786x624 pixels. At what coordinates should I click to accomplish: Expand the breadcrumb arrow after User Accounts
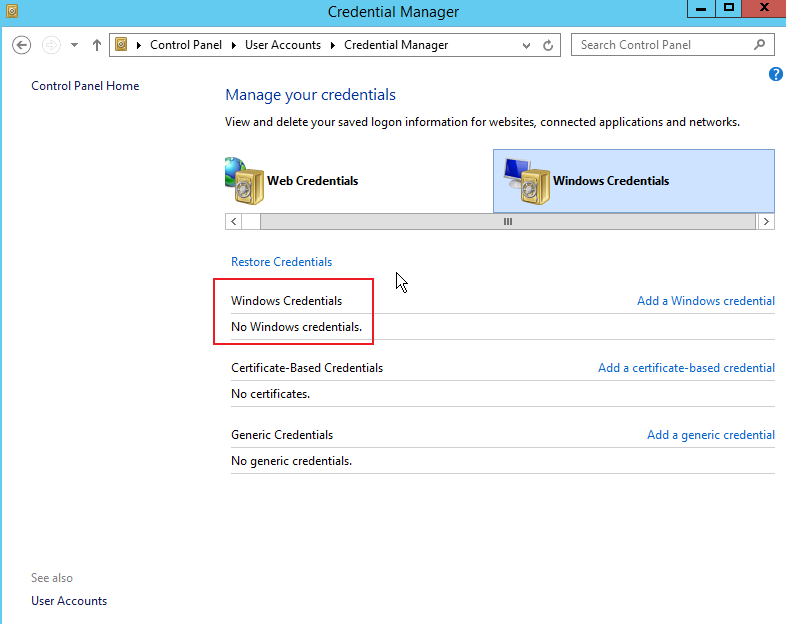[332, 45]
